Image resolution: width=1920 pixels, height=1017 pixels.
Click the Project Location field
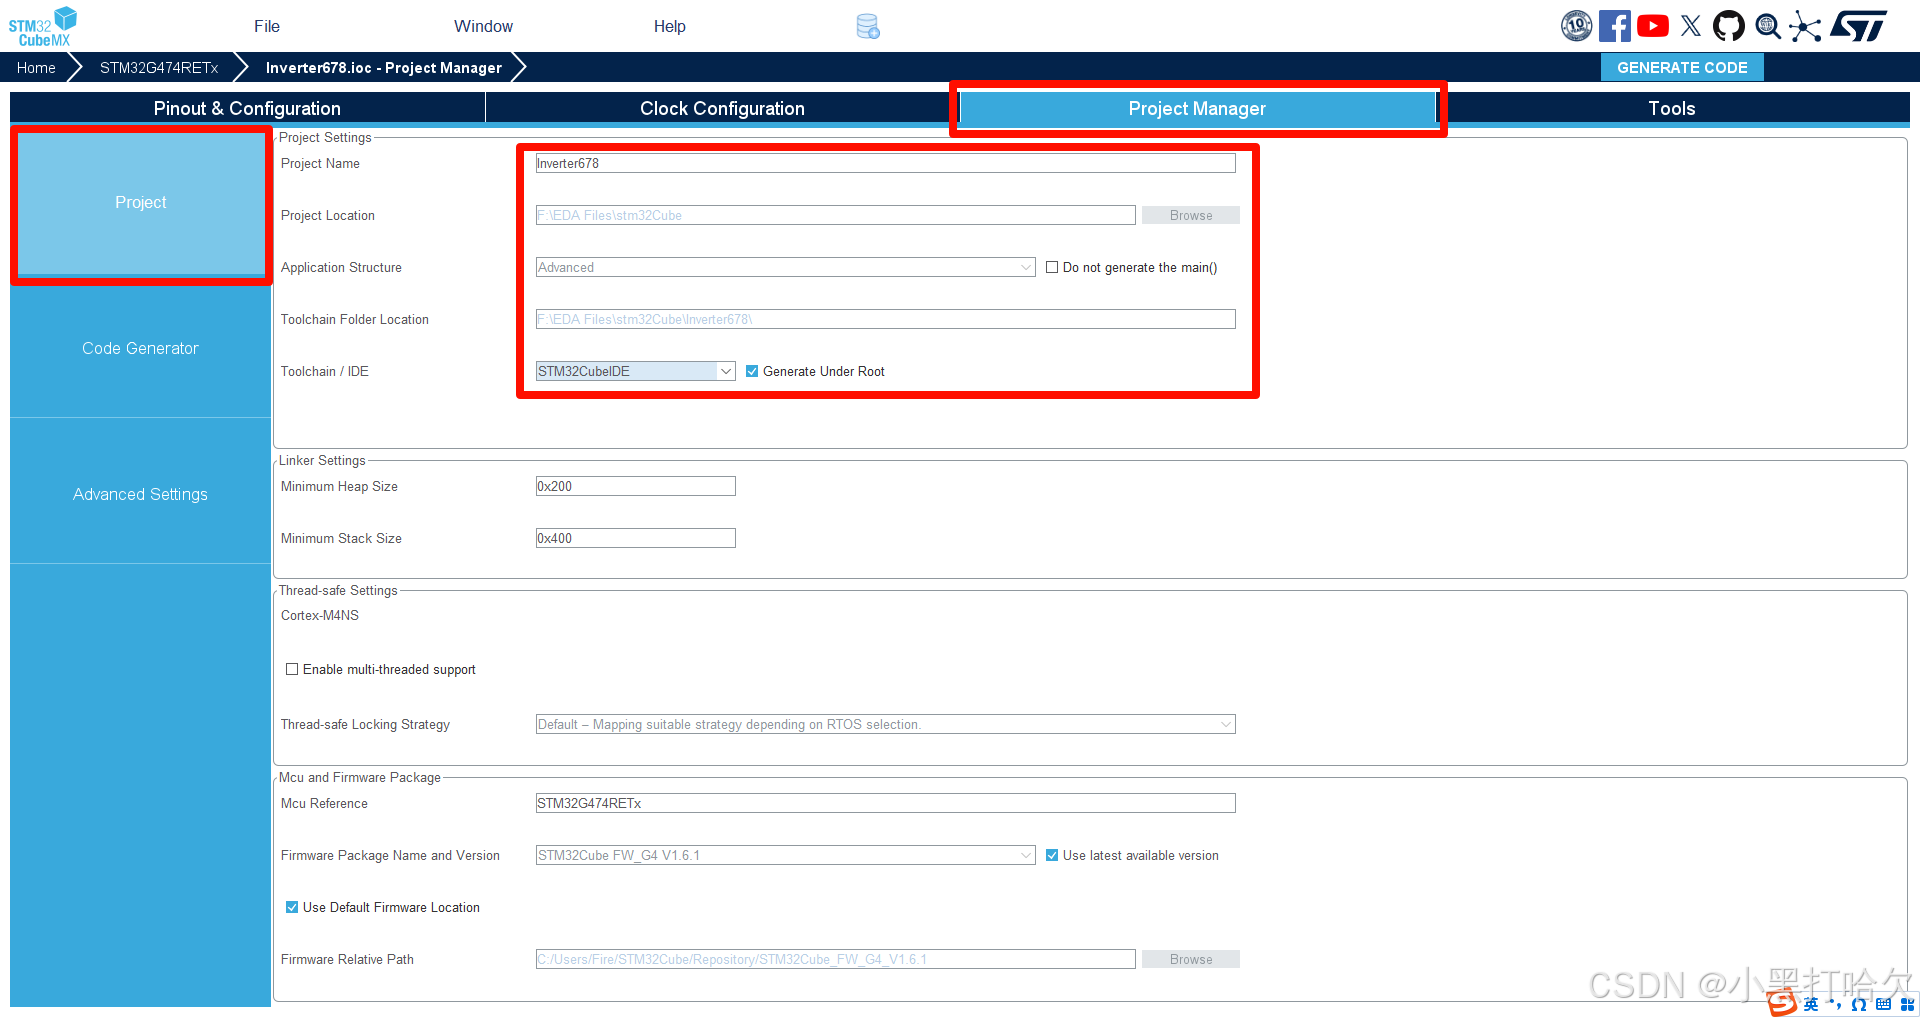836,215
